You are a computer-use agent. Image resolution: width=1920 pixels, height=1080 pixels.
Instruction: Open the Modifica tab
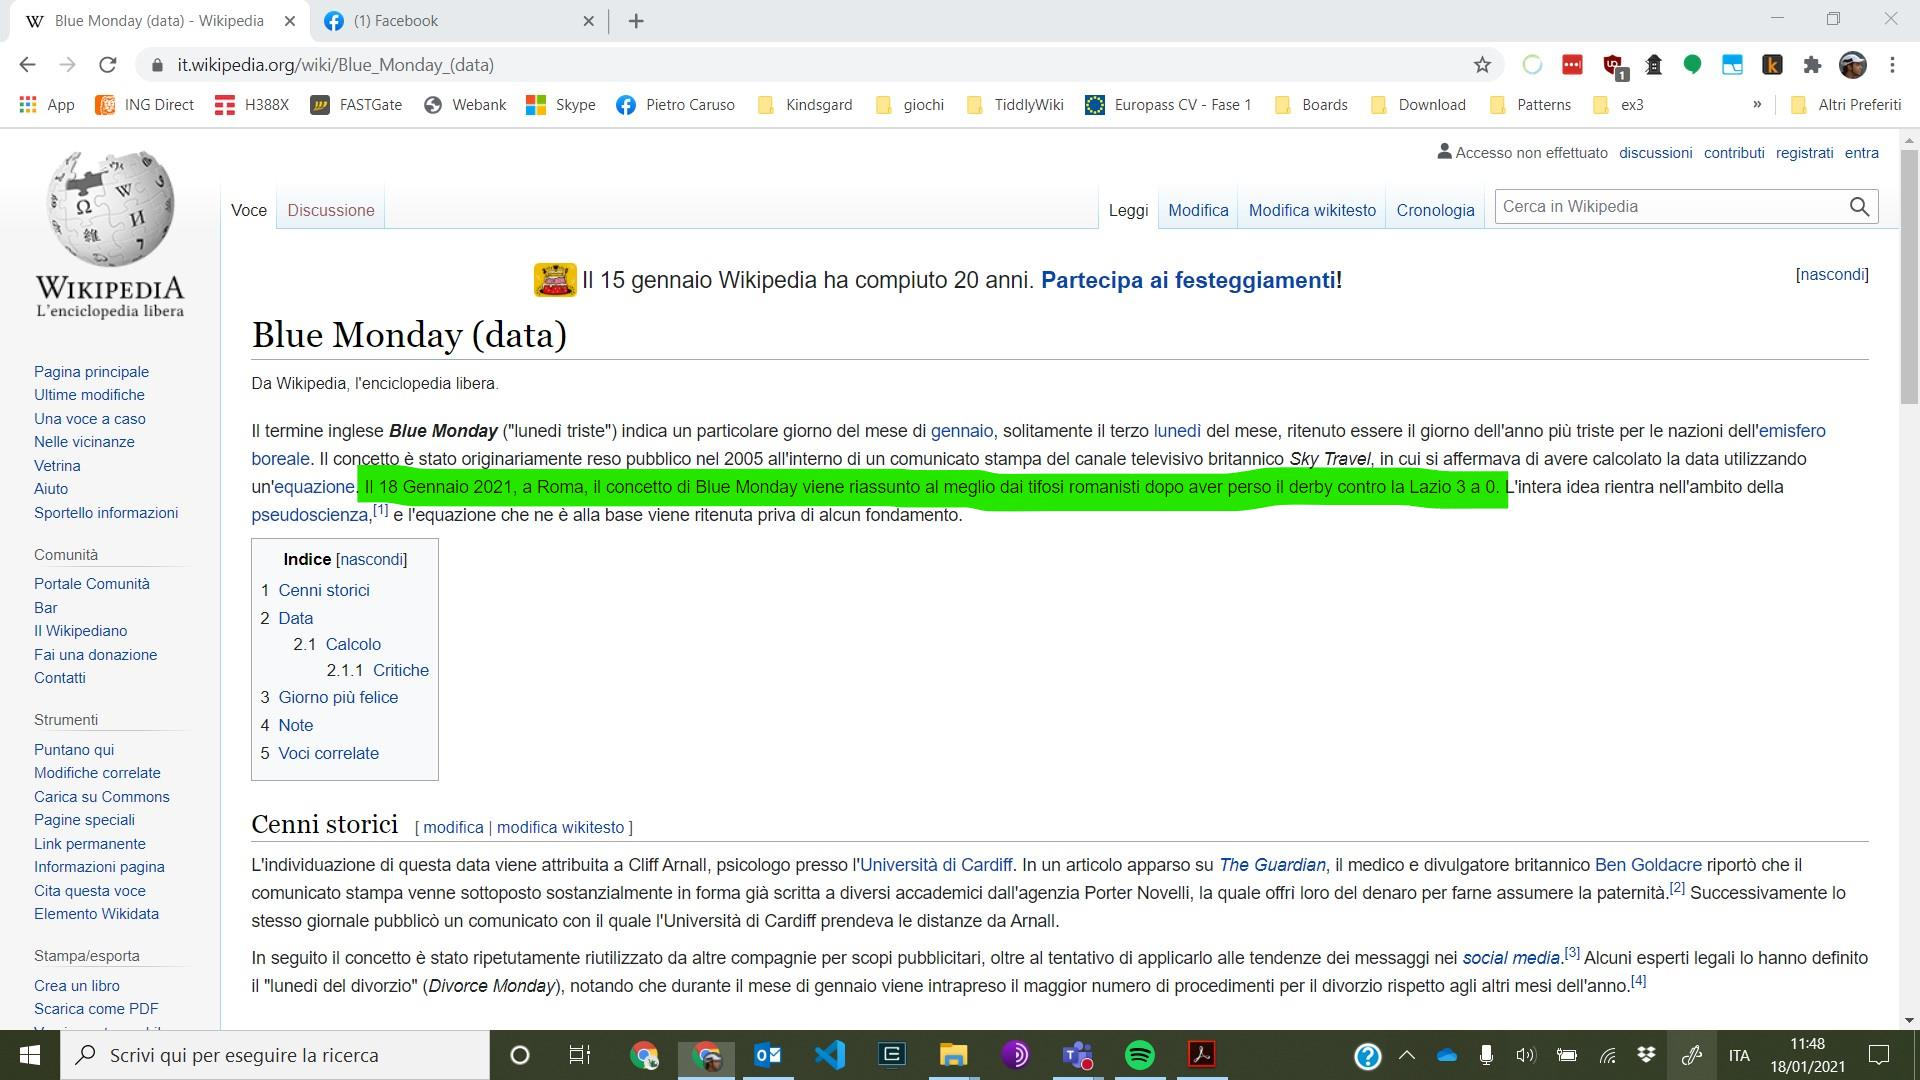coord(1198,210)
